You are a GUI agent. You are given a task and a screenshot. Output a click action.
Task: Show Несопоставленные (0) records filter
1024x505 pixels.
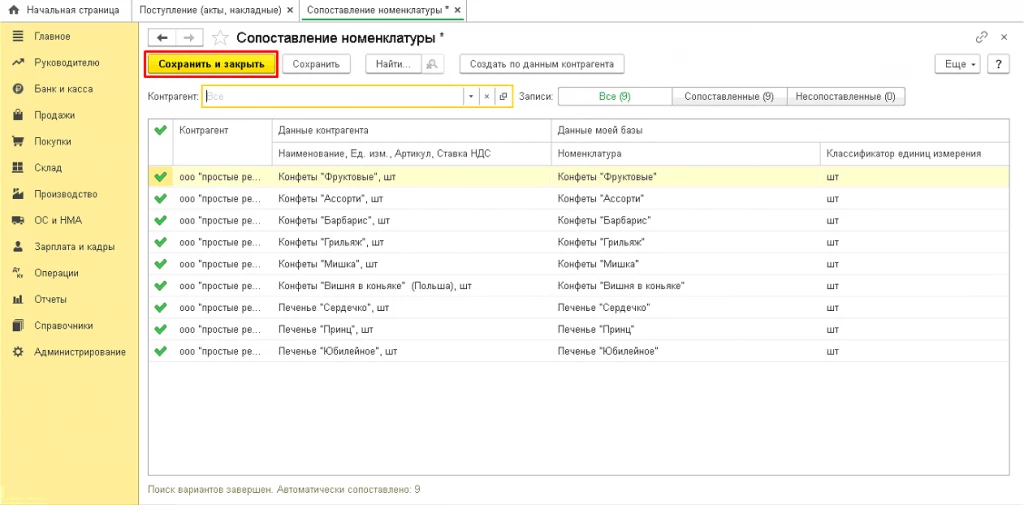tap(846, 96)
